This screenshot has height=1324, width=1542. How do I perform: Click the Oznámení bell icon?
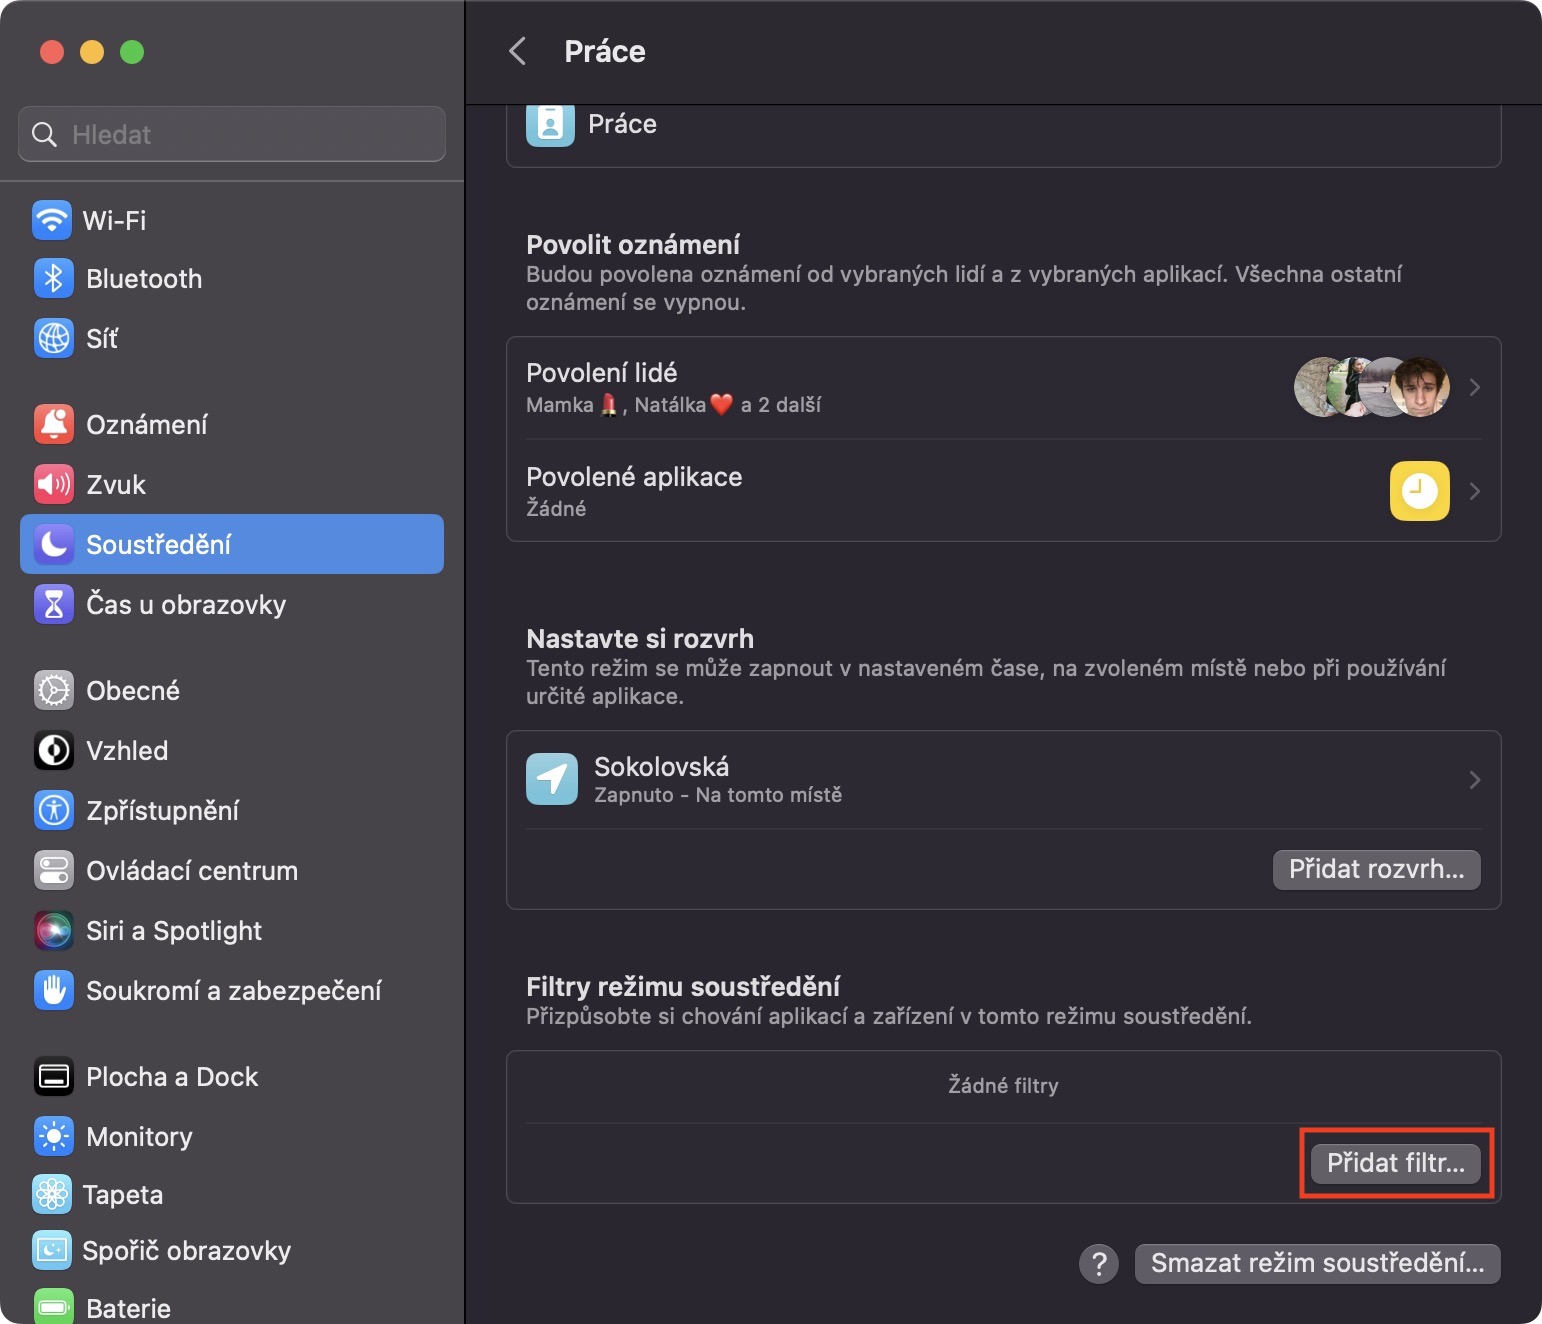pos(54,424)
